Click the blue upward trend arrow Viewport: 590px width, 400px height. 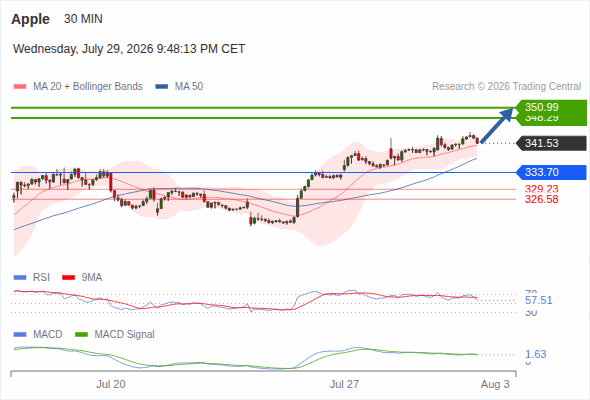pyautogui.click(x=497, y=126)
